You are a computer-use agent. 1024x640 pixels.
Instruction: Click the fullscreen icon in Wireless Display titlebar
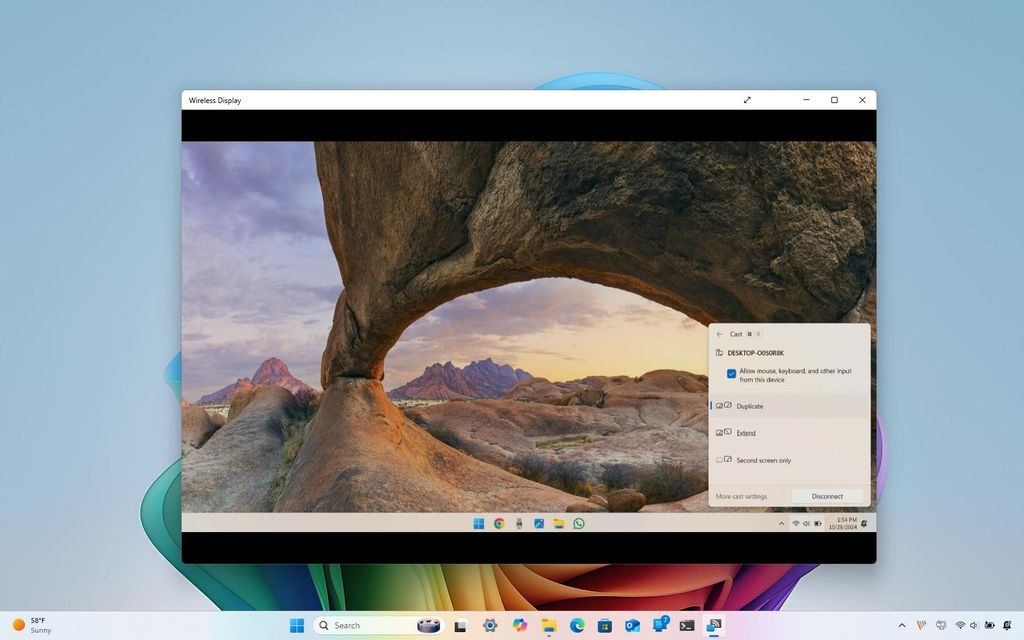(x=747, y=100)
